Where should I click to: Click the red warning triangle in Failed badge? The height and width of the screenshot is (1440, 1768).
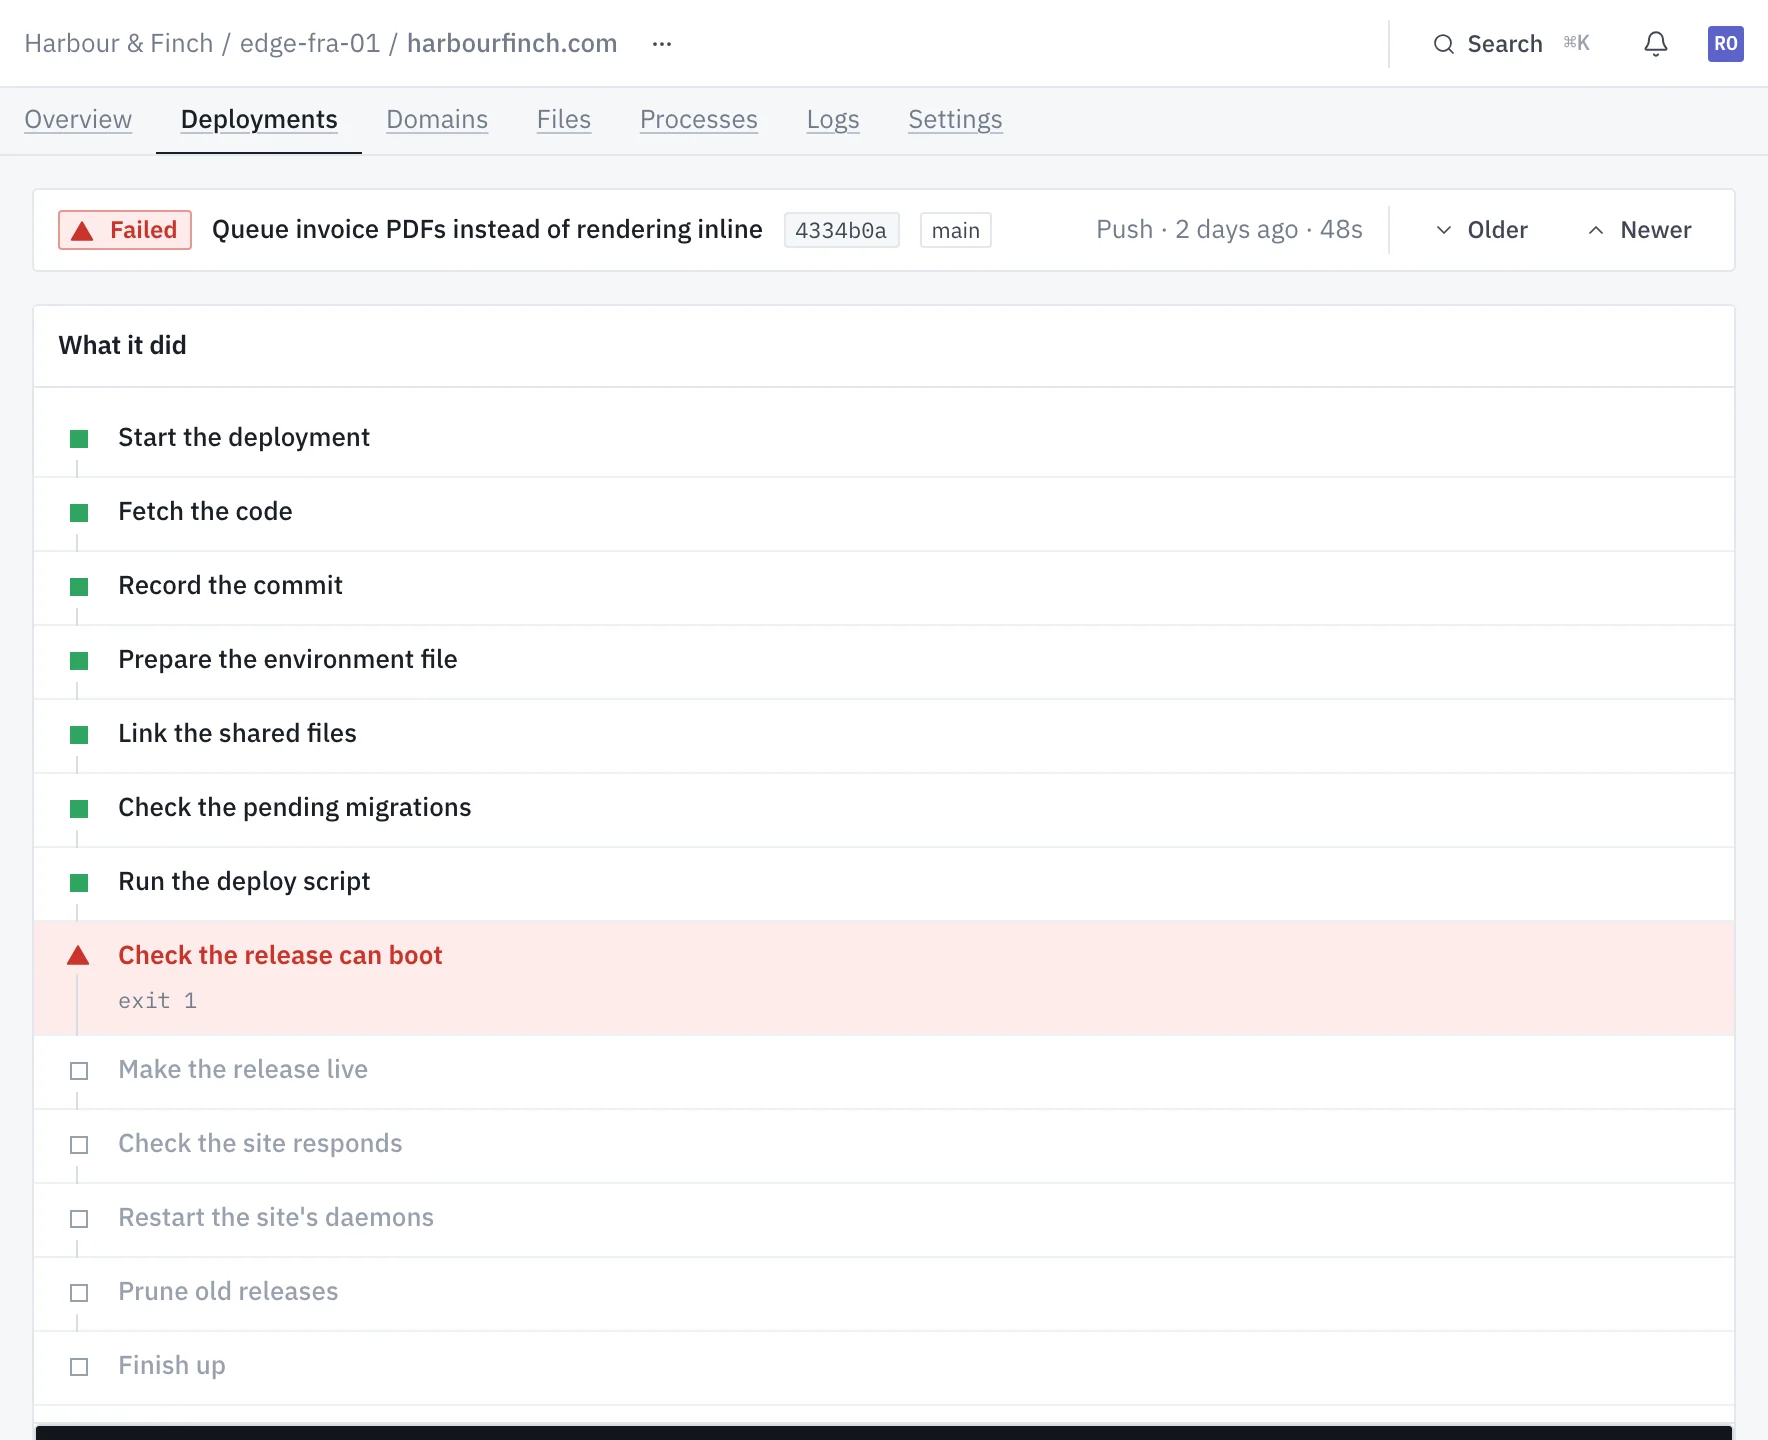[x=83, y=231]
